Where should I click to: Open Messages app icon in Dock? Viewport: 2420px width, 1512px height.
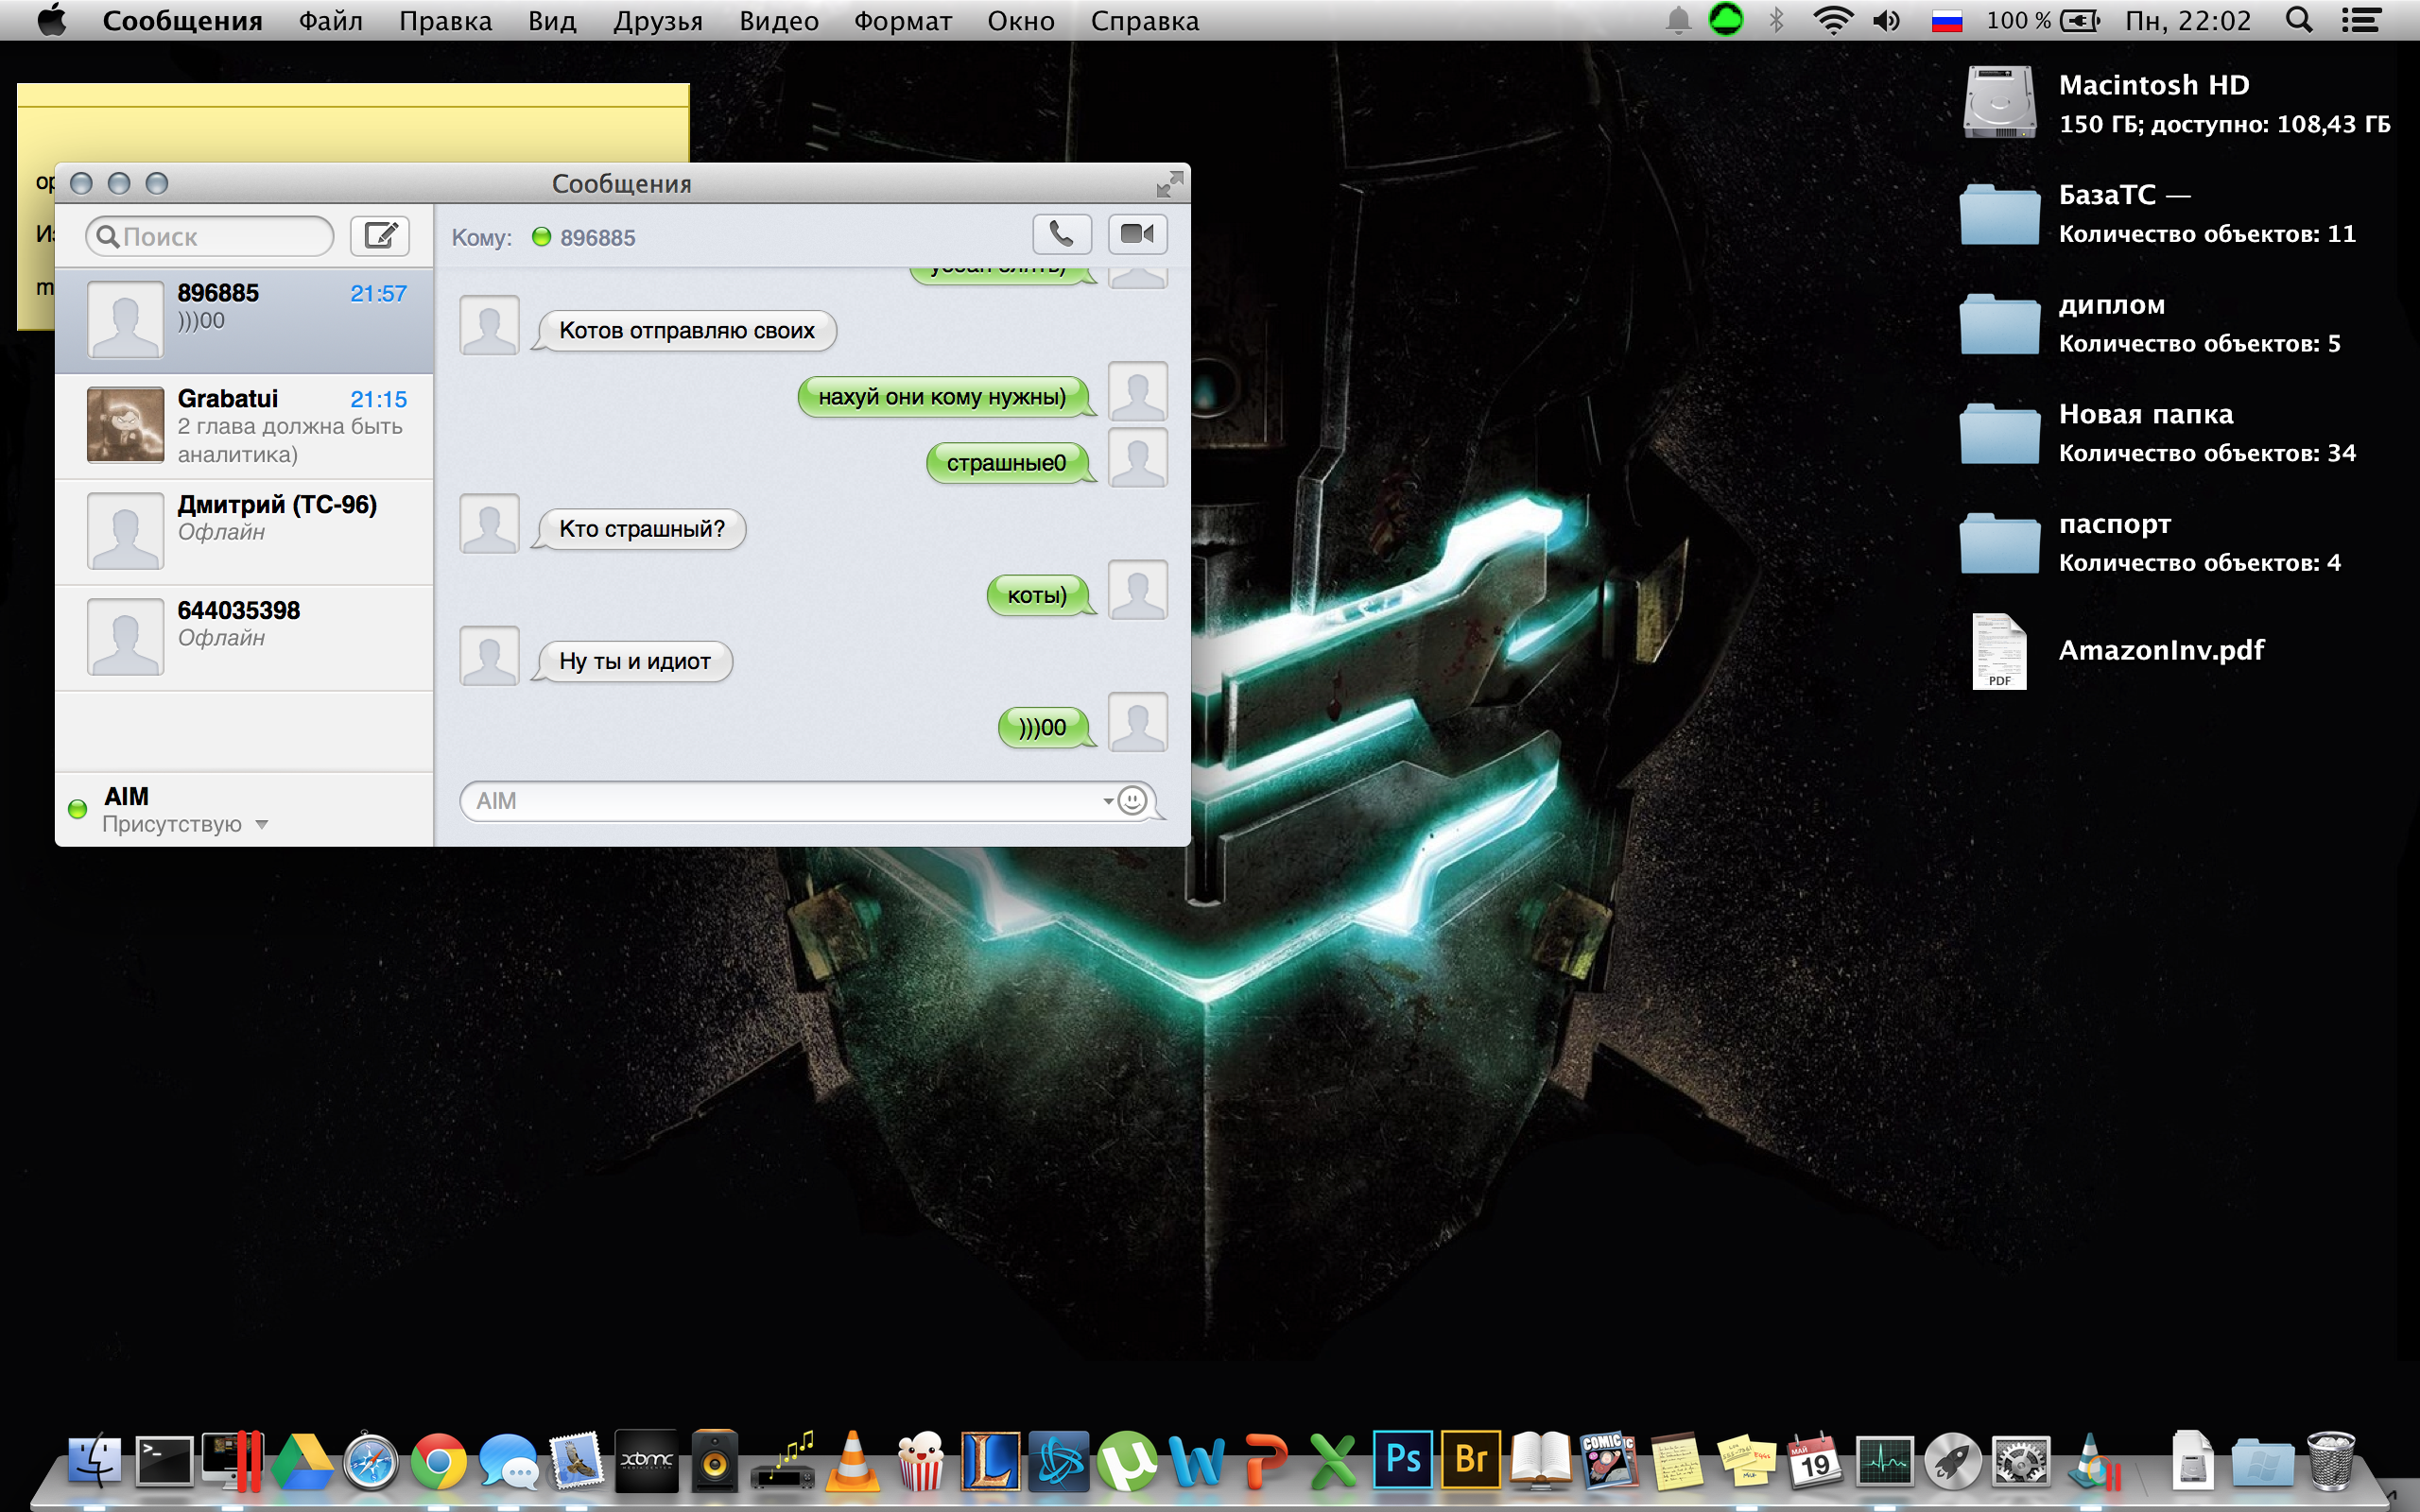pos(508,1462)
